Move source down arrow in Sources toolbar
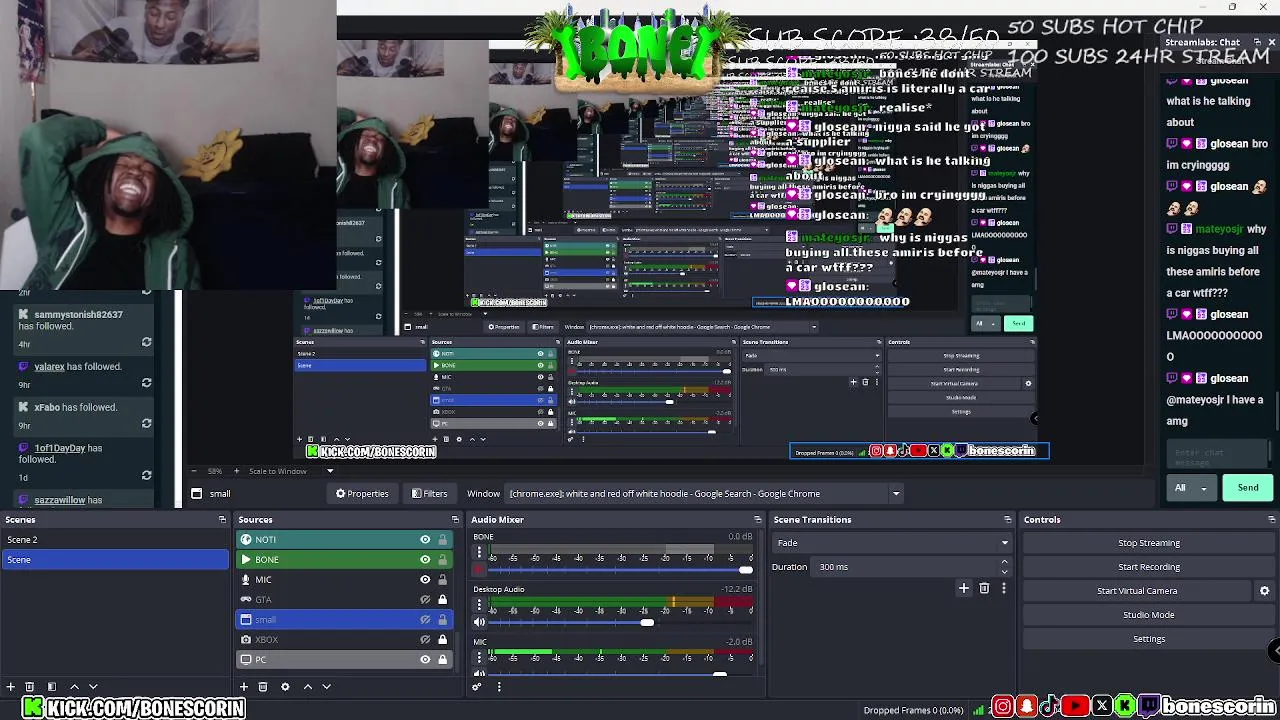 326,687
